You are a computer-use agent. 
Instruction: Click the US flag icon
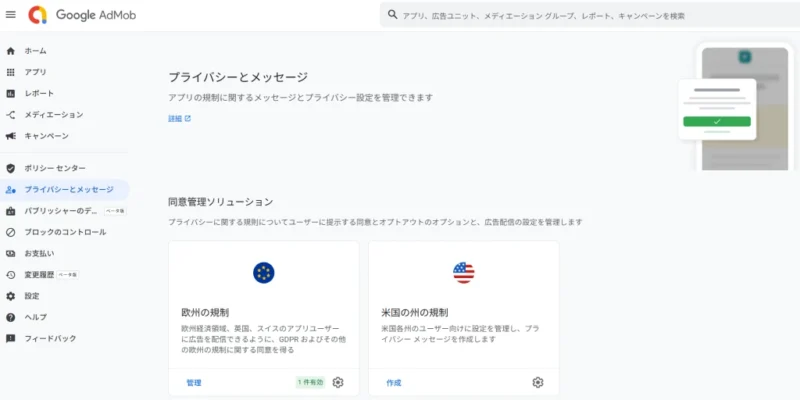click(x=463, y=273)
